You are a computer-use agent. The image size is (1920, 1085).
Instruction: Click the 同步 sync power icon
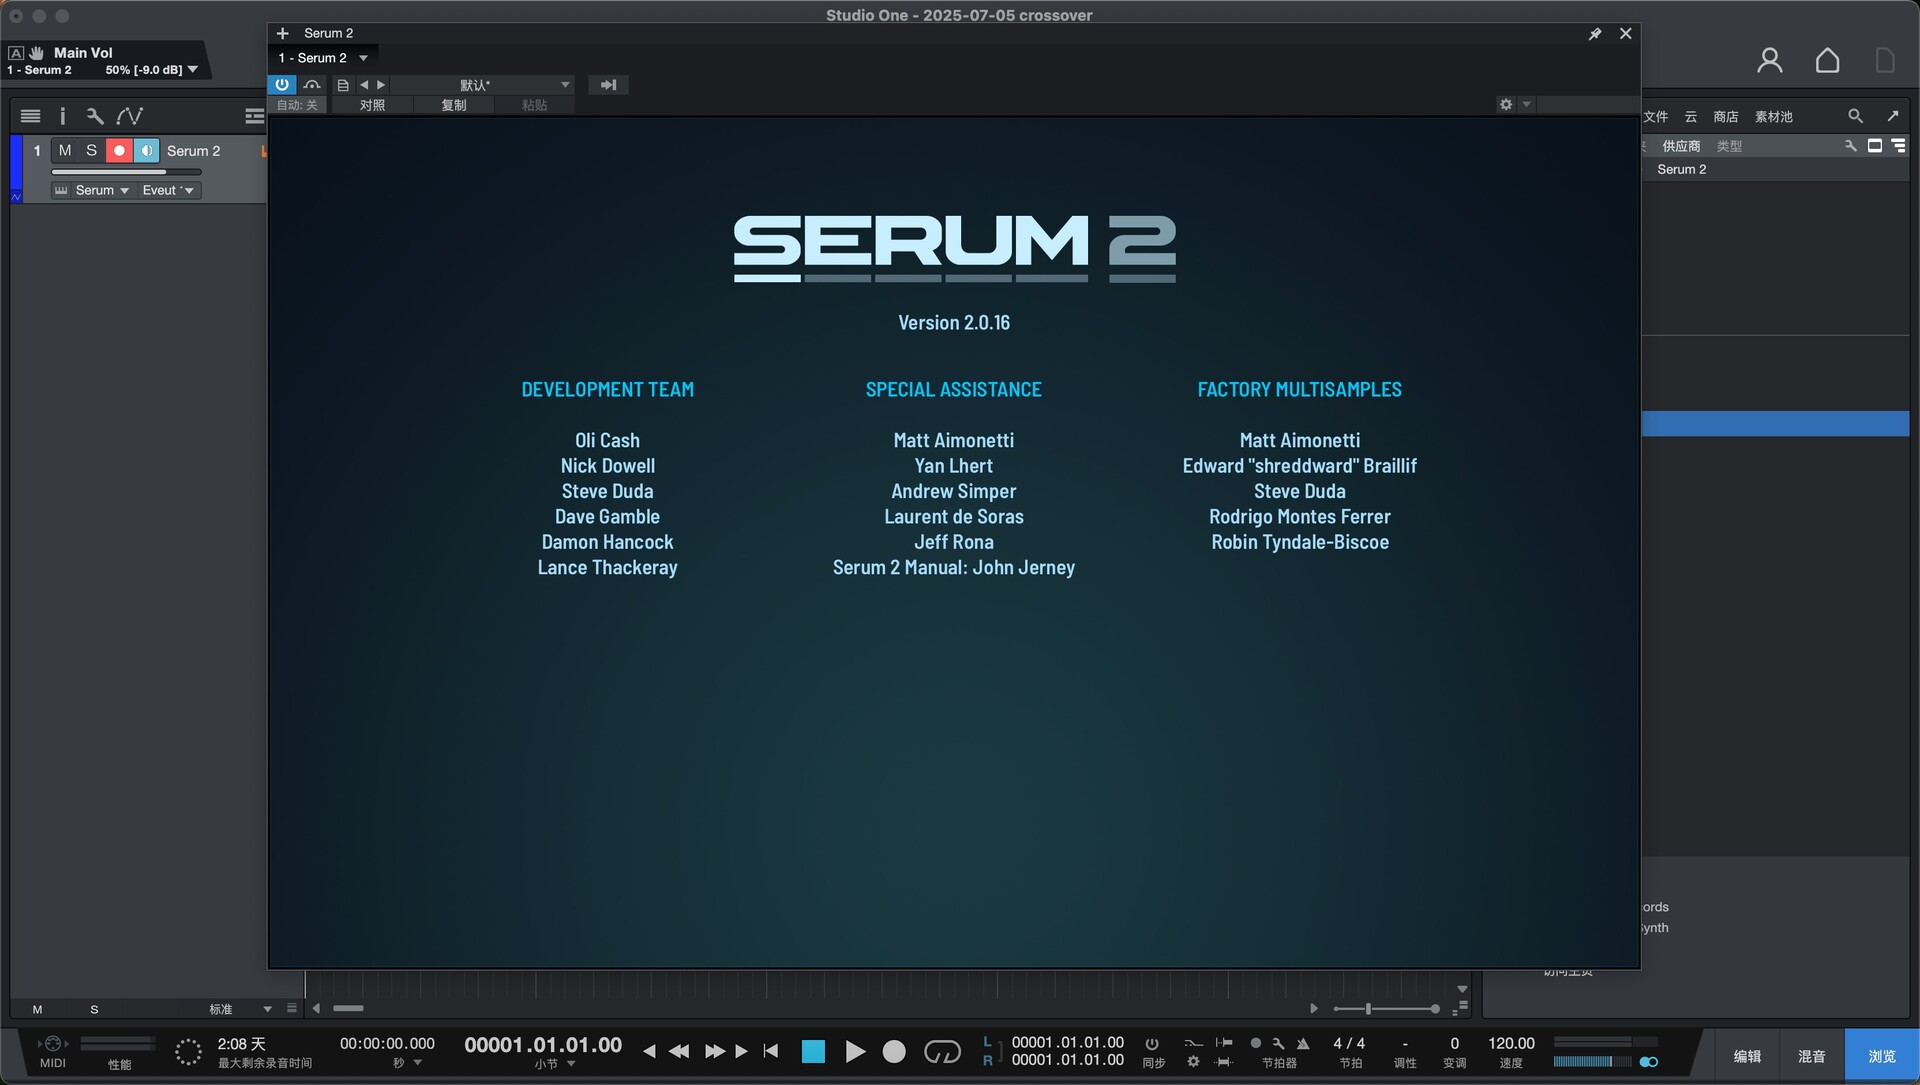(1152, 1043)
